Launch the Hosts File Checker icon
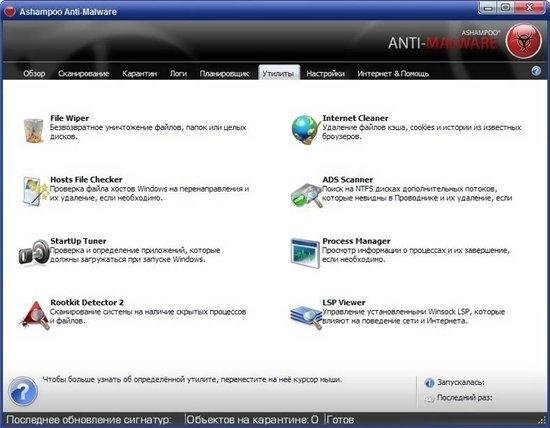The height and width of the screenshot is (428, 550). [x=35, y=191]
